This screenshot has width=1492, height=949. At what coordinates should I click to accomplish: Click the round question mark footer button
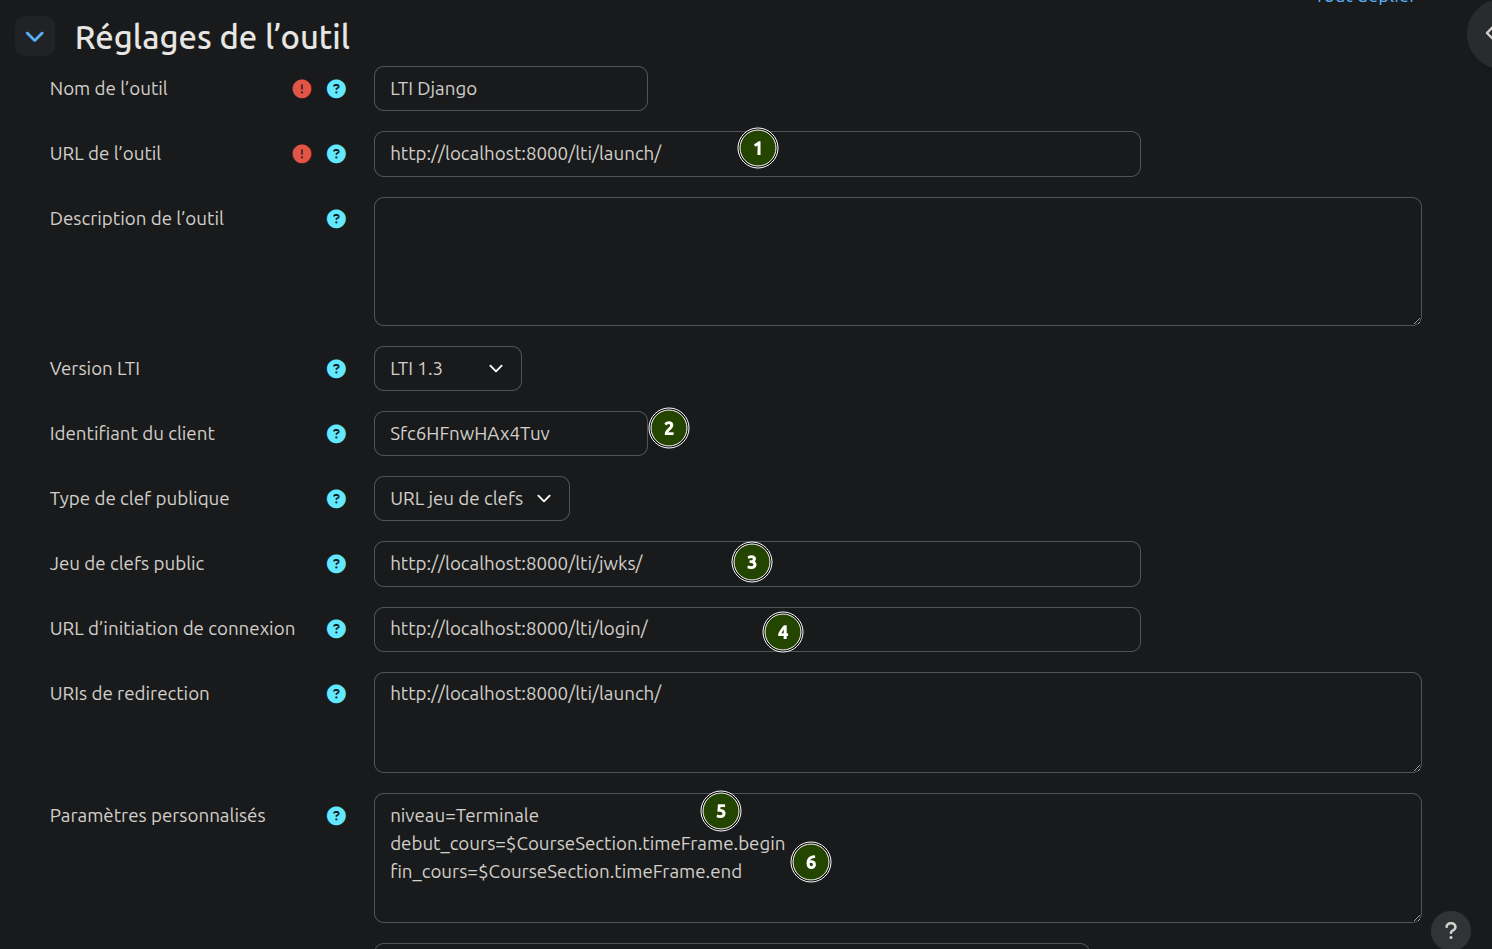(x=1450, y=930)
